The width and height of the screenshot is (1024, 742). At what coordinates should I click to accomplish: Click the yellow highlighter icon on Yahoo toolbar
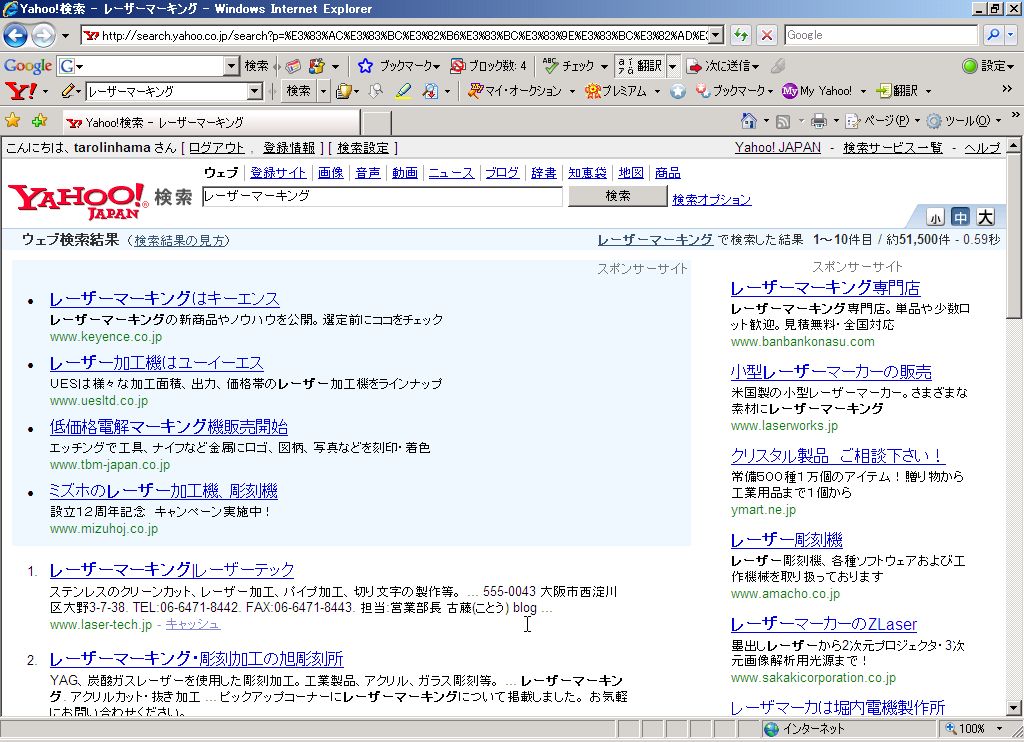coord(404,91)
